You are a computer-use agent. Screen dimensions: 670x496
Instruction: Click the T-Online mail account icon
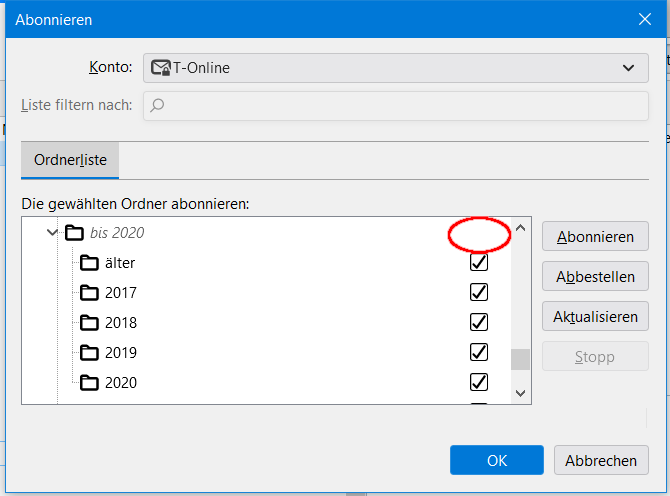pyautogui.click(x=161, y=68)
